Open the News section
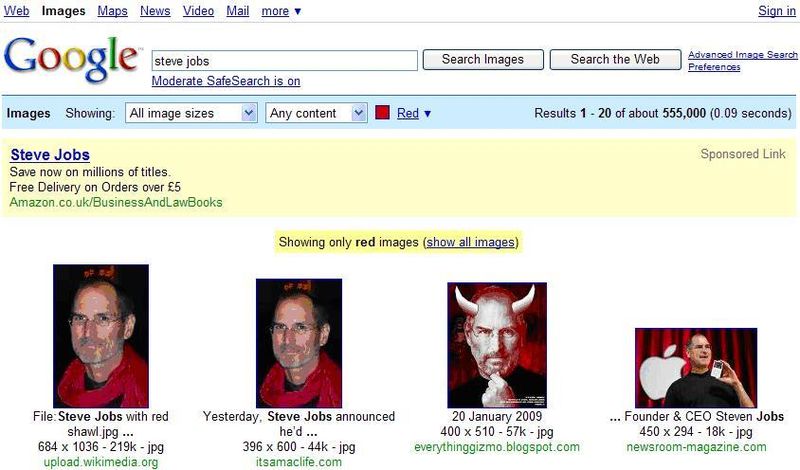The width and height of the screenshot is (800, 470). pos(155,11)
